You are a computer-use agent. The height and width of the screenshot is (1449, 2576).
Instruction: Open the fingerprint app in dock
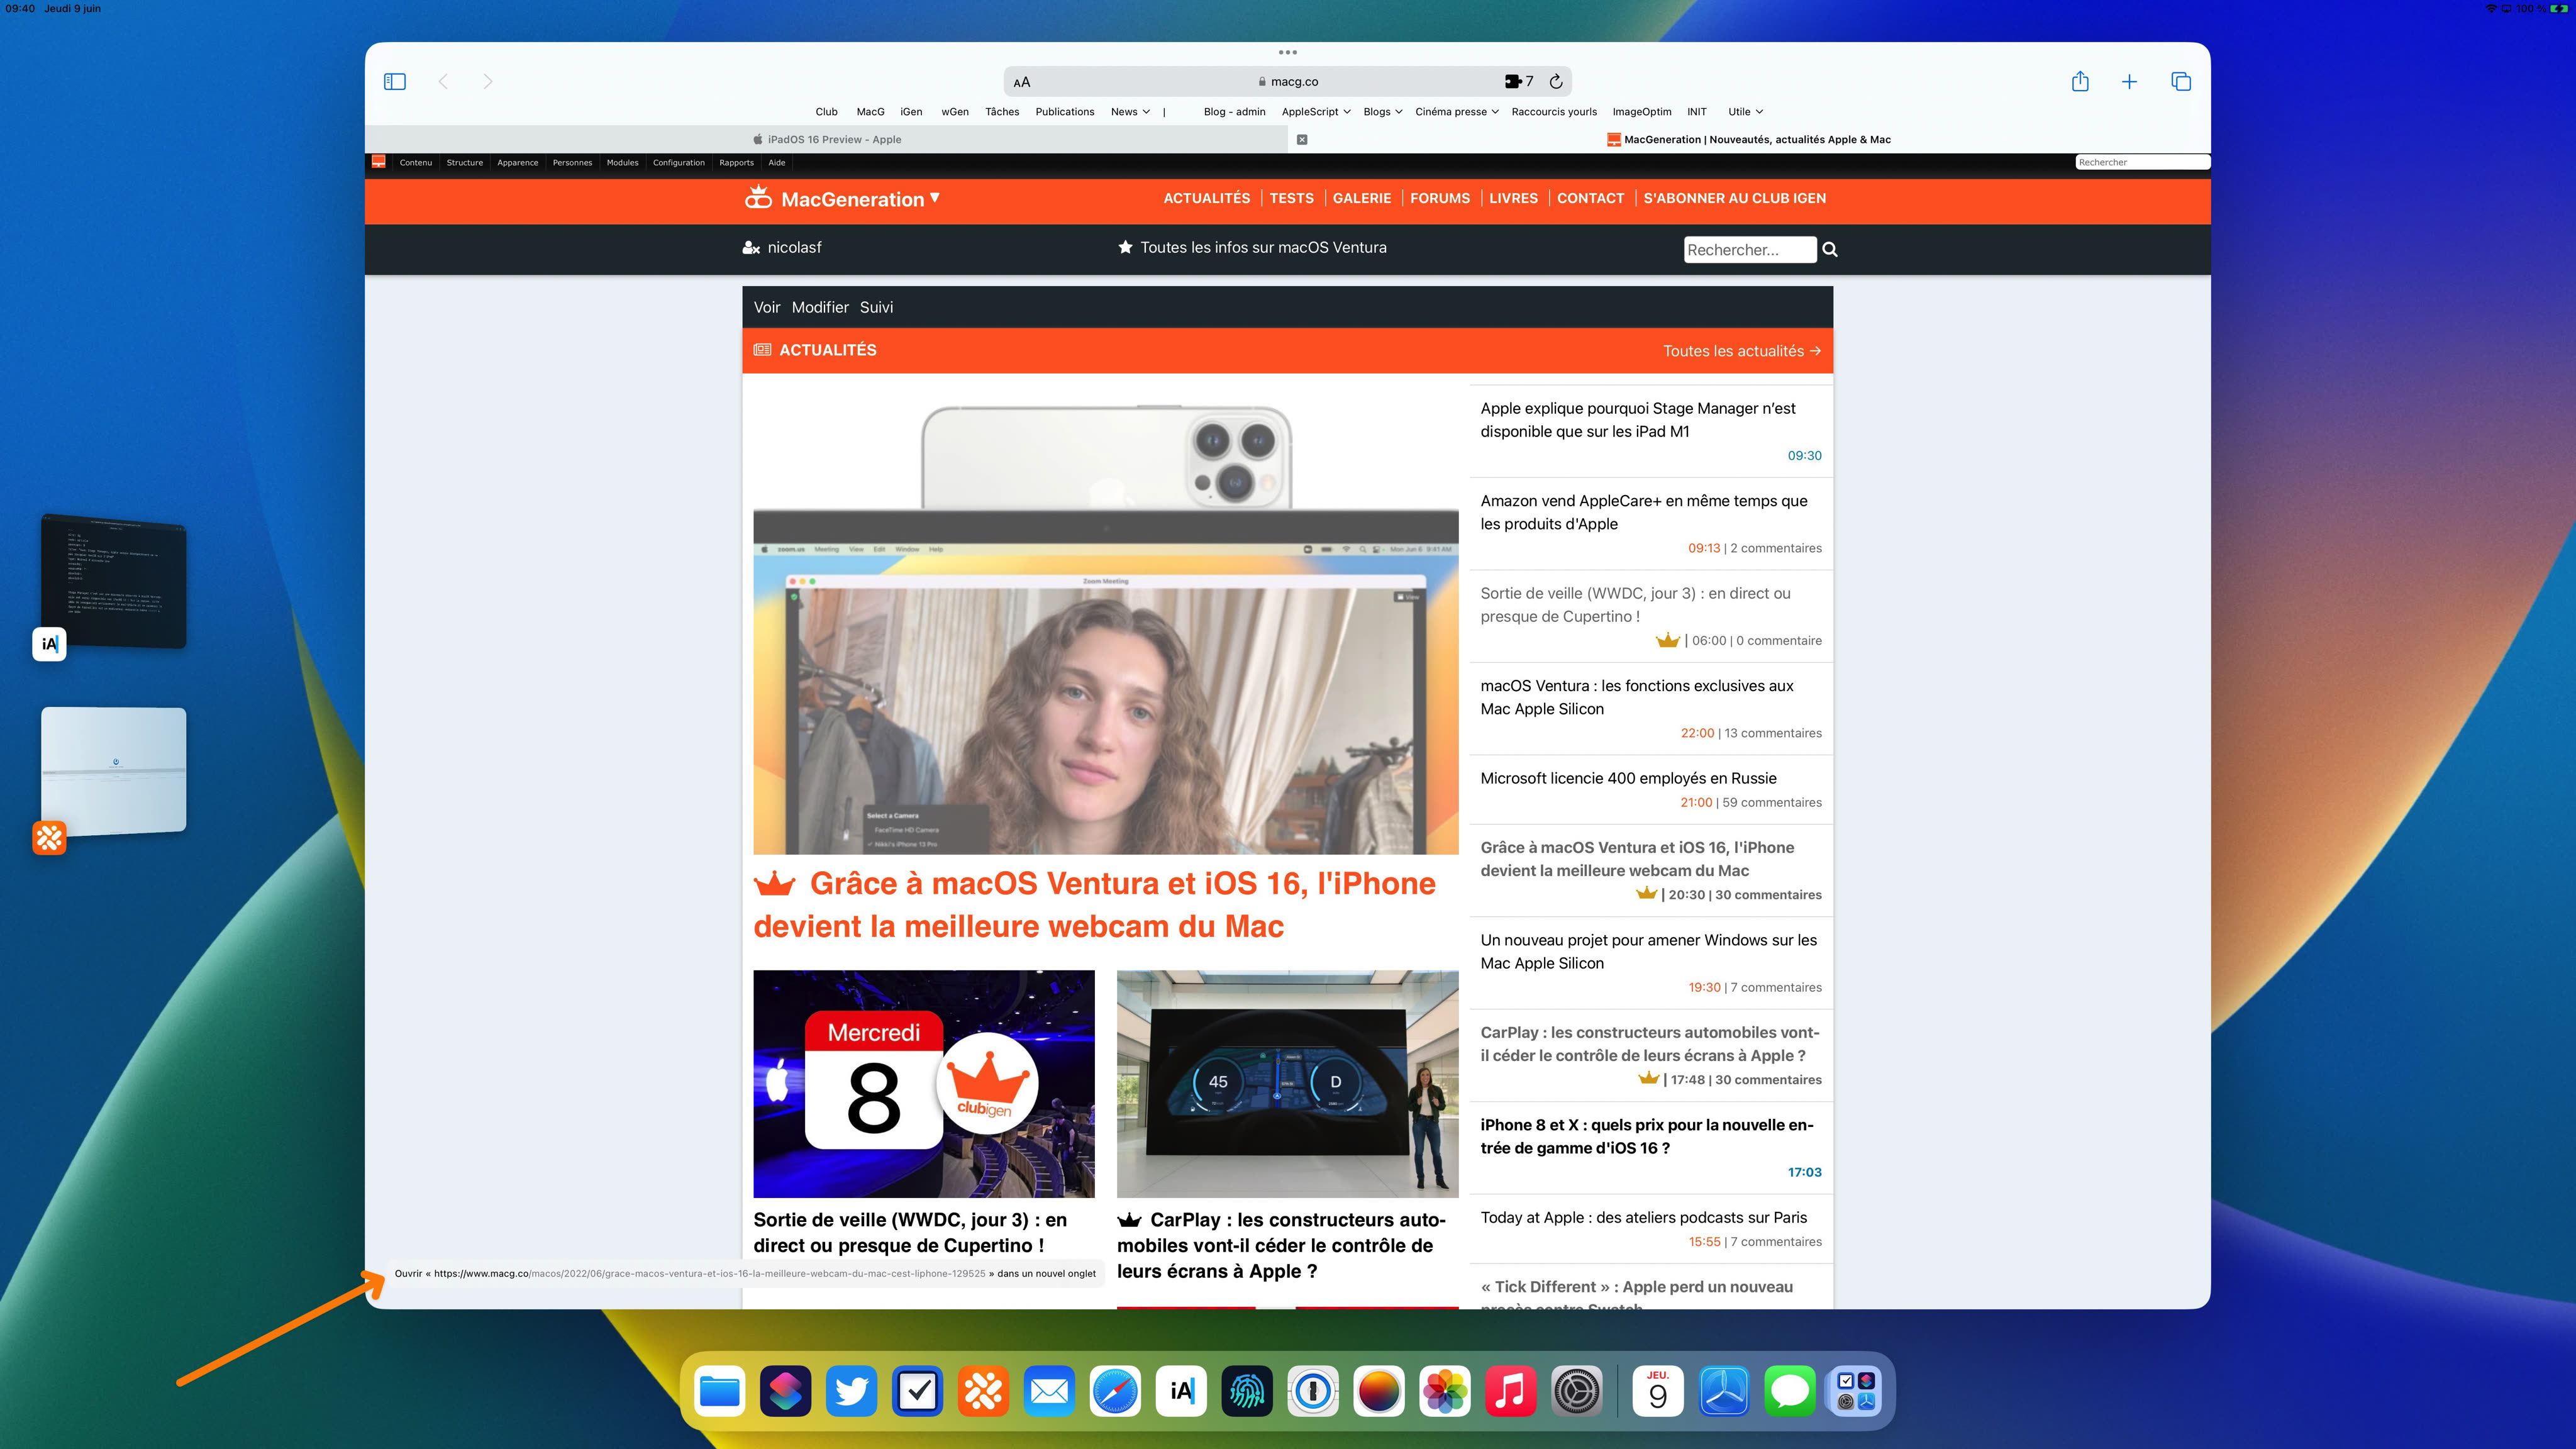(x=1247, y=1391)
